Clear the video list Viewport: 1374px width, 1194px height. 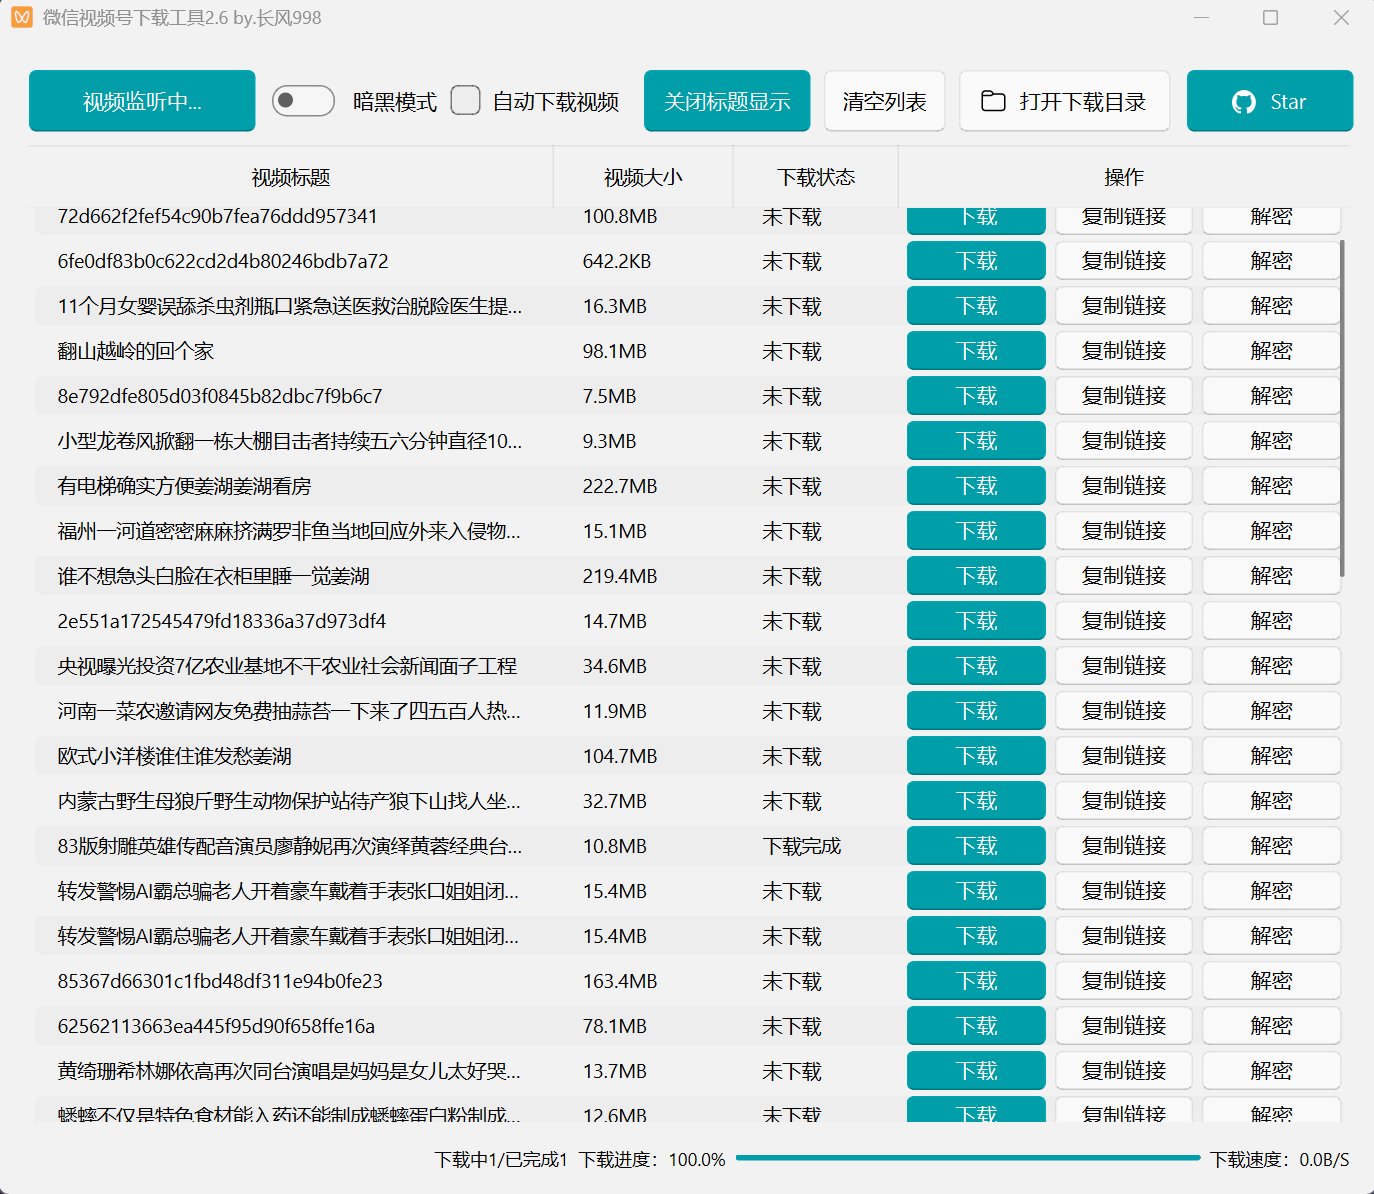(884, 101)
